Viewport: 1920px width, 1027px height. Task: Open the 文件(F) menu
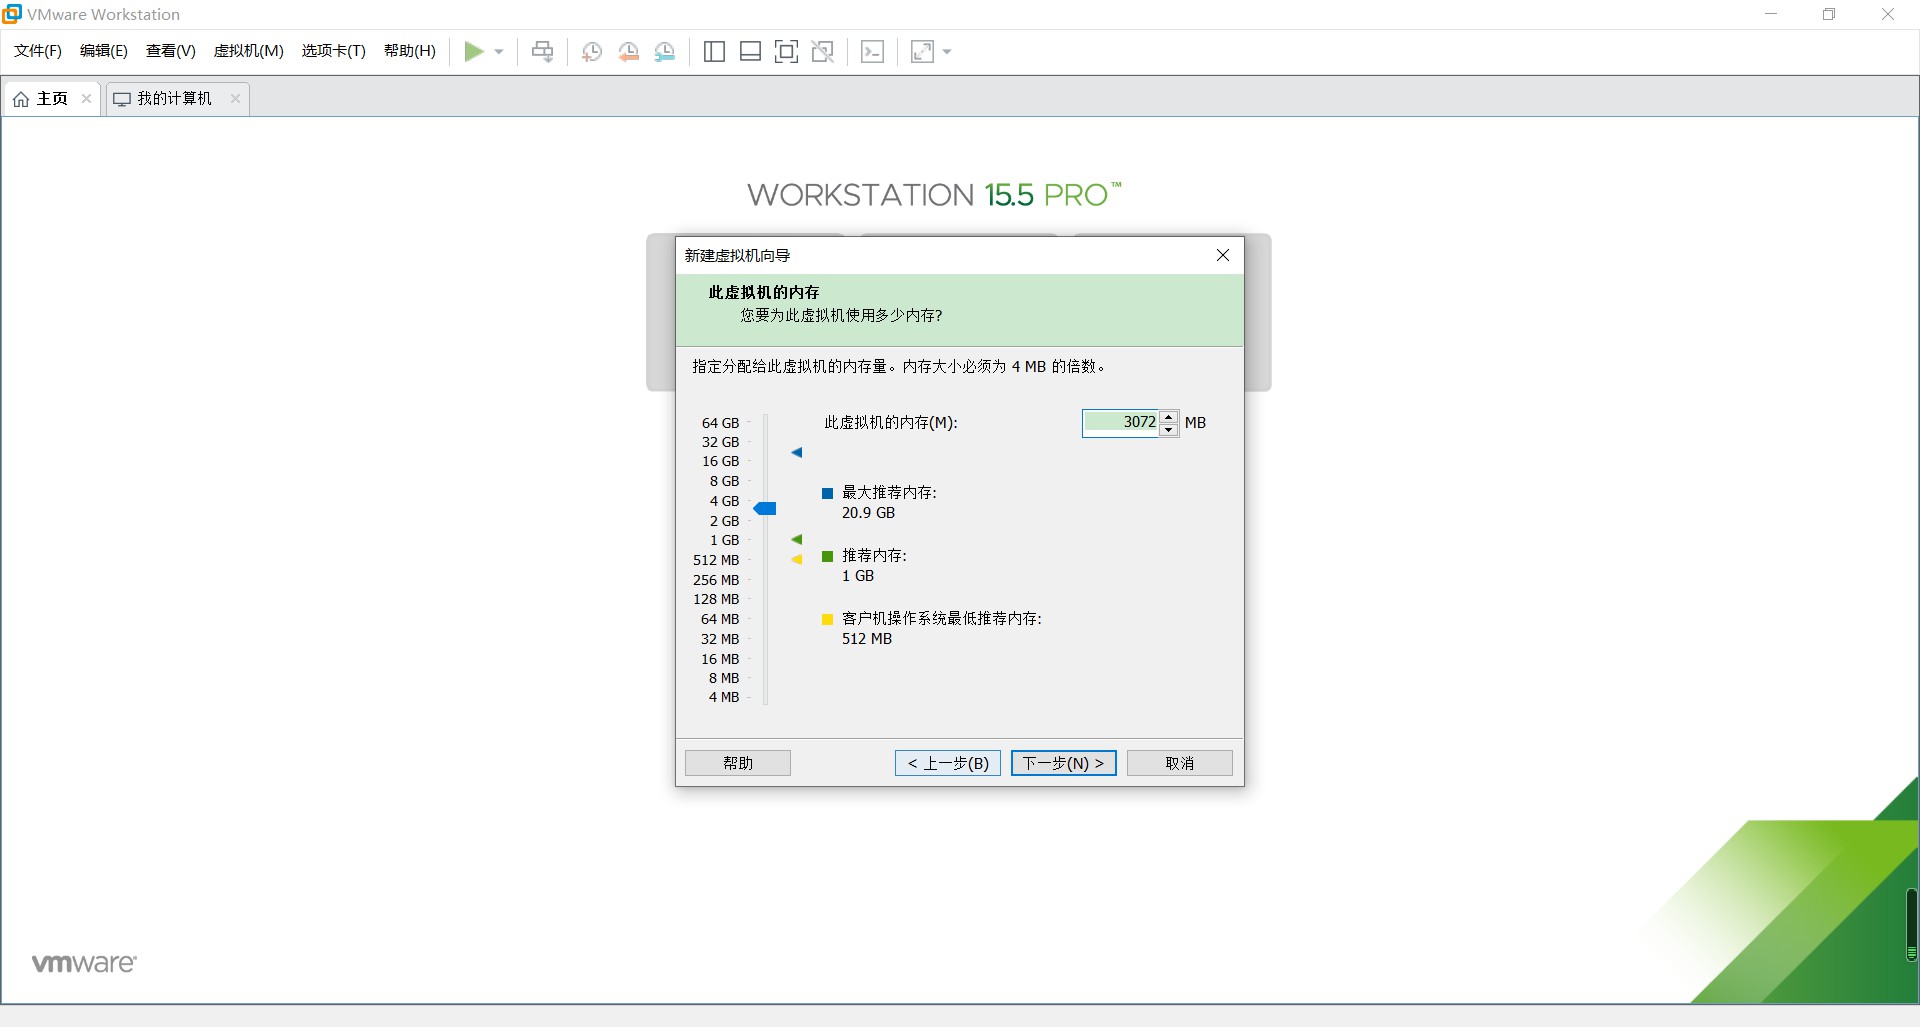tap(38, 51)
